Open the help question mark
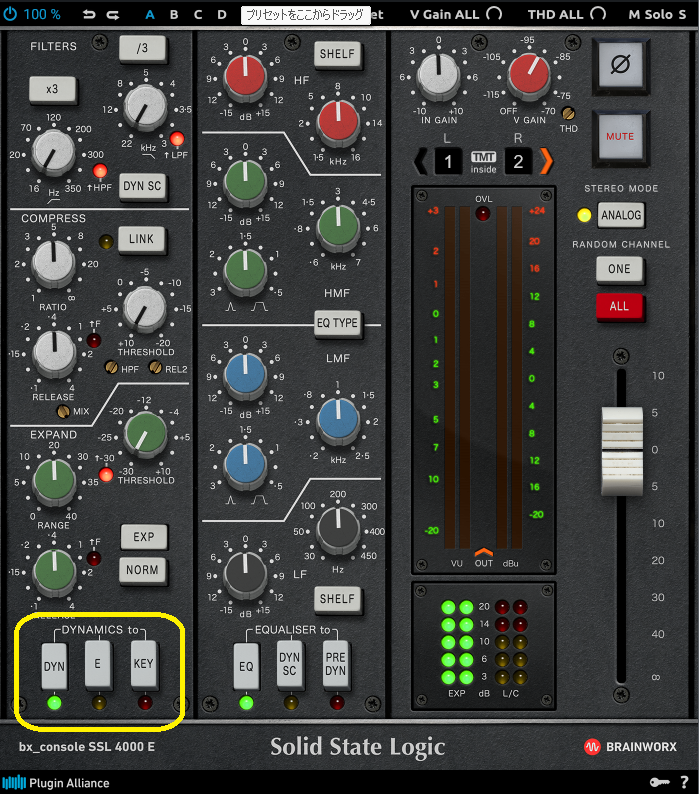 684,782
